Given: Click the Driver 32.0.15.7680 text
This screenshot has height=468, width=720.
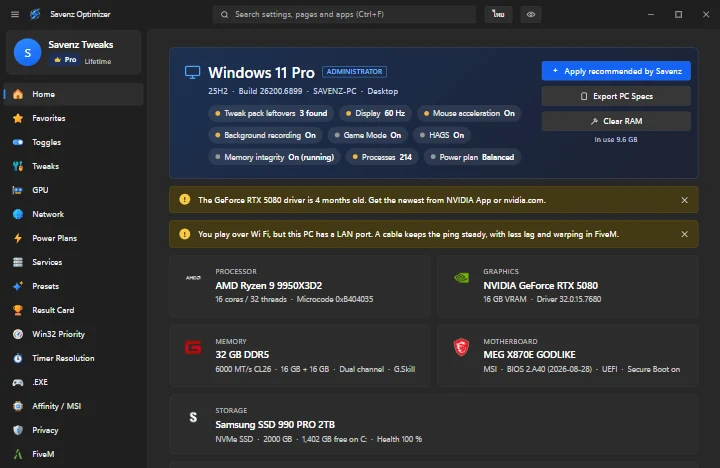Looking at the screenshot, I should [x=568, y=299].
